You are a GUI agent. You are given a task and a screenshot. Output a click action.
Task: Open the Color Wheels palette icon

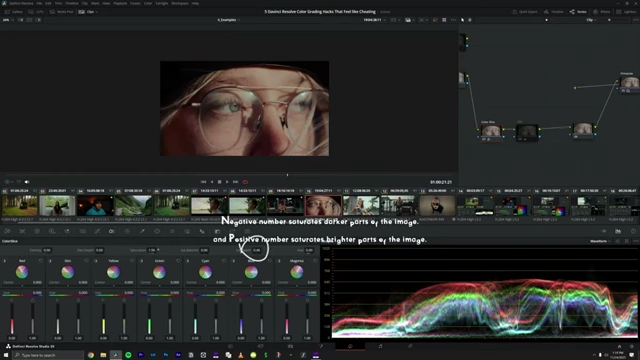coord(37,231)
